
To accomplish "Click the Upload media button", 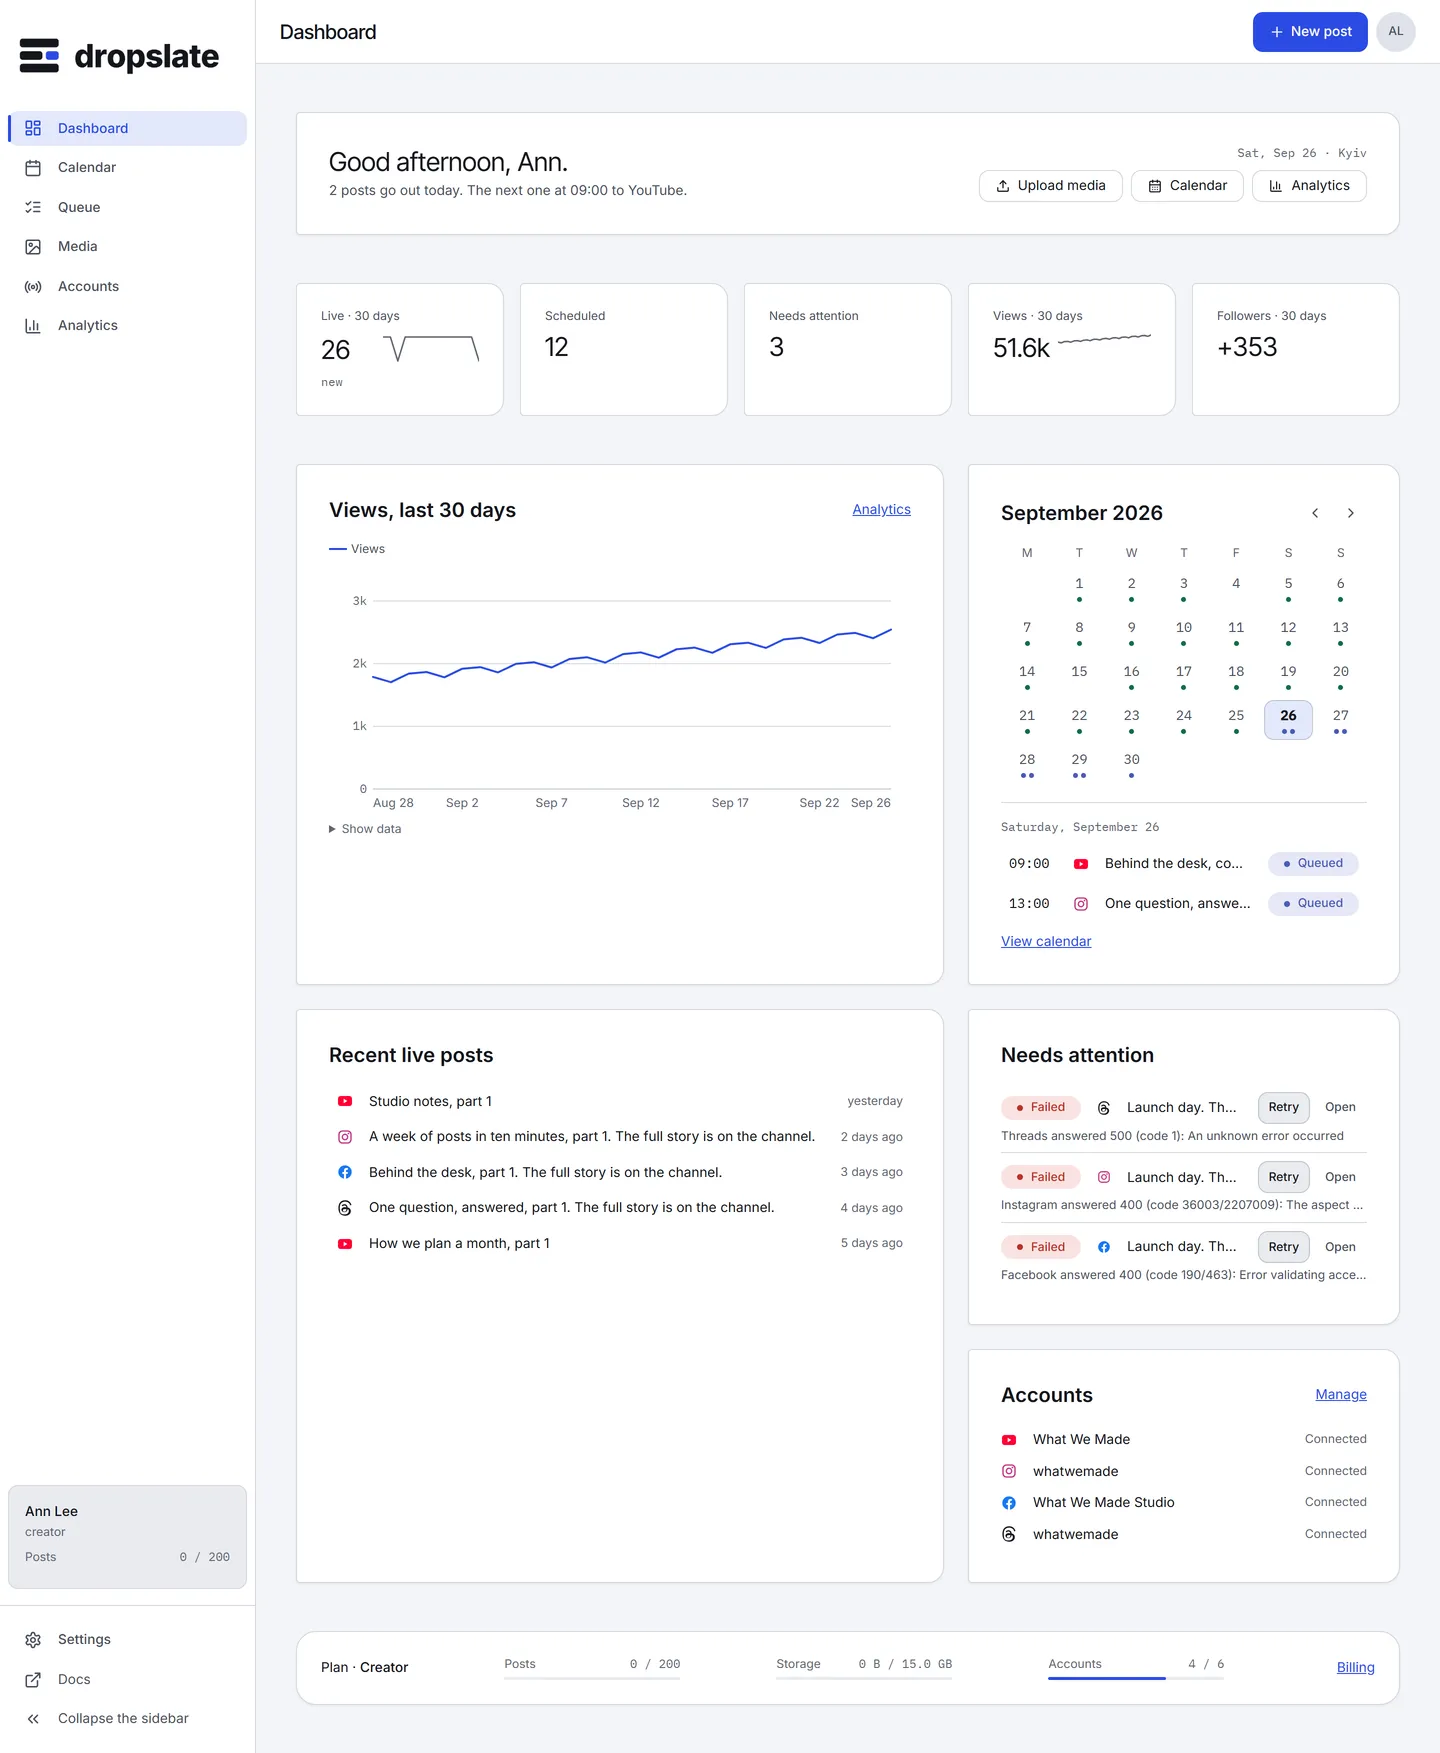I will (x=1051, y=186).
